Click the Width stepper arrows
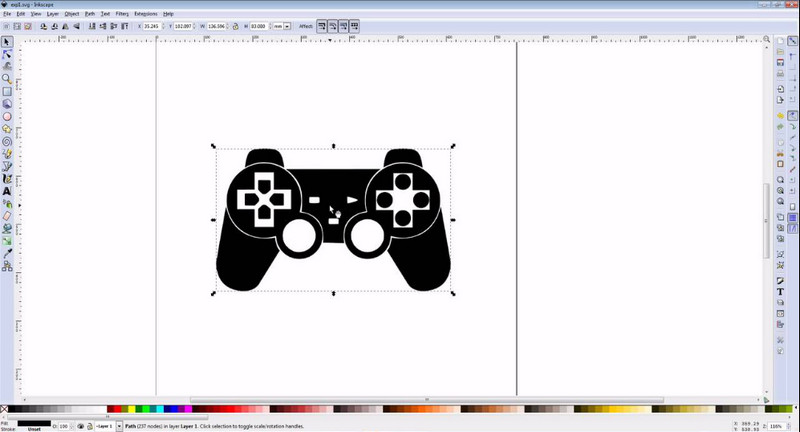 [x=228, y=26]
